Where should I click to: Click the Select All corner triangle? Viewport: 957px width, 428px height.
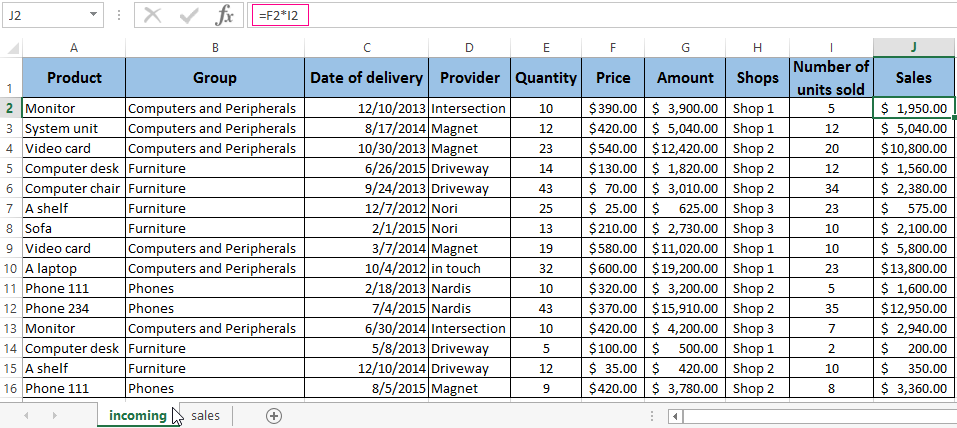pyautogui.click(x=11, y=47)
